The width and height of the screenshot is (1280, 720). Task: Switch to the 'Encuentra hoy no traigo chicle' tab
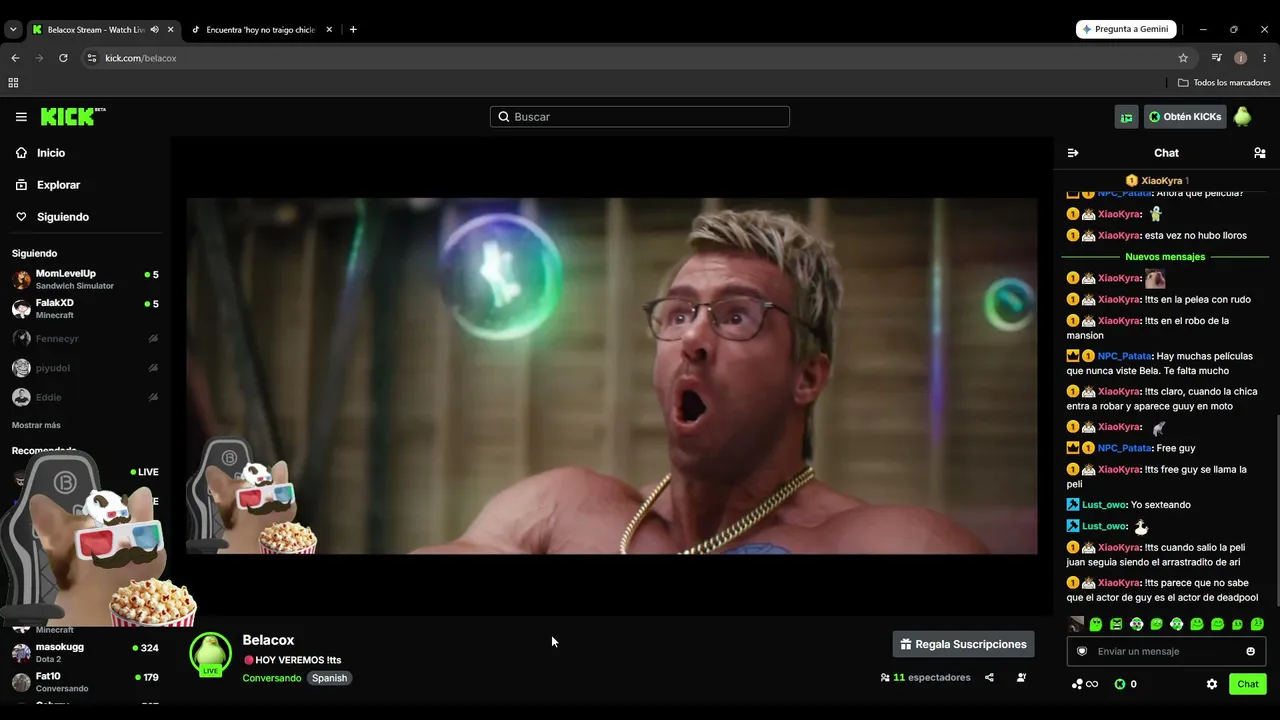(x=261, y=30)
